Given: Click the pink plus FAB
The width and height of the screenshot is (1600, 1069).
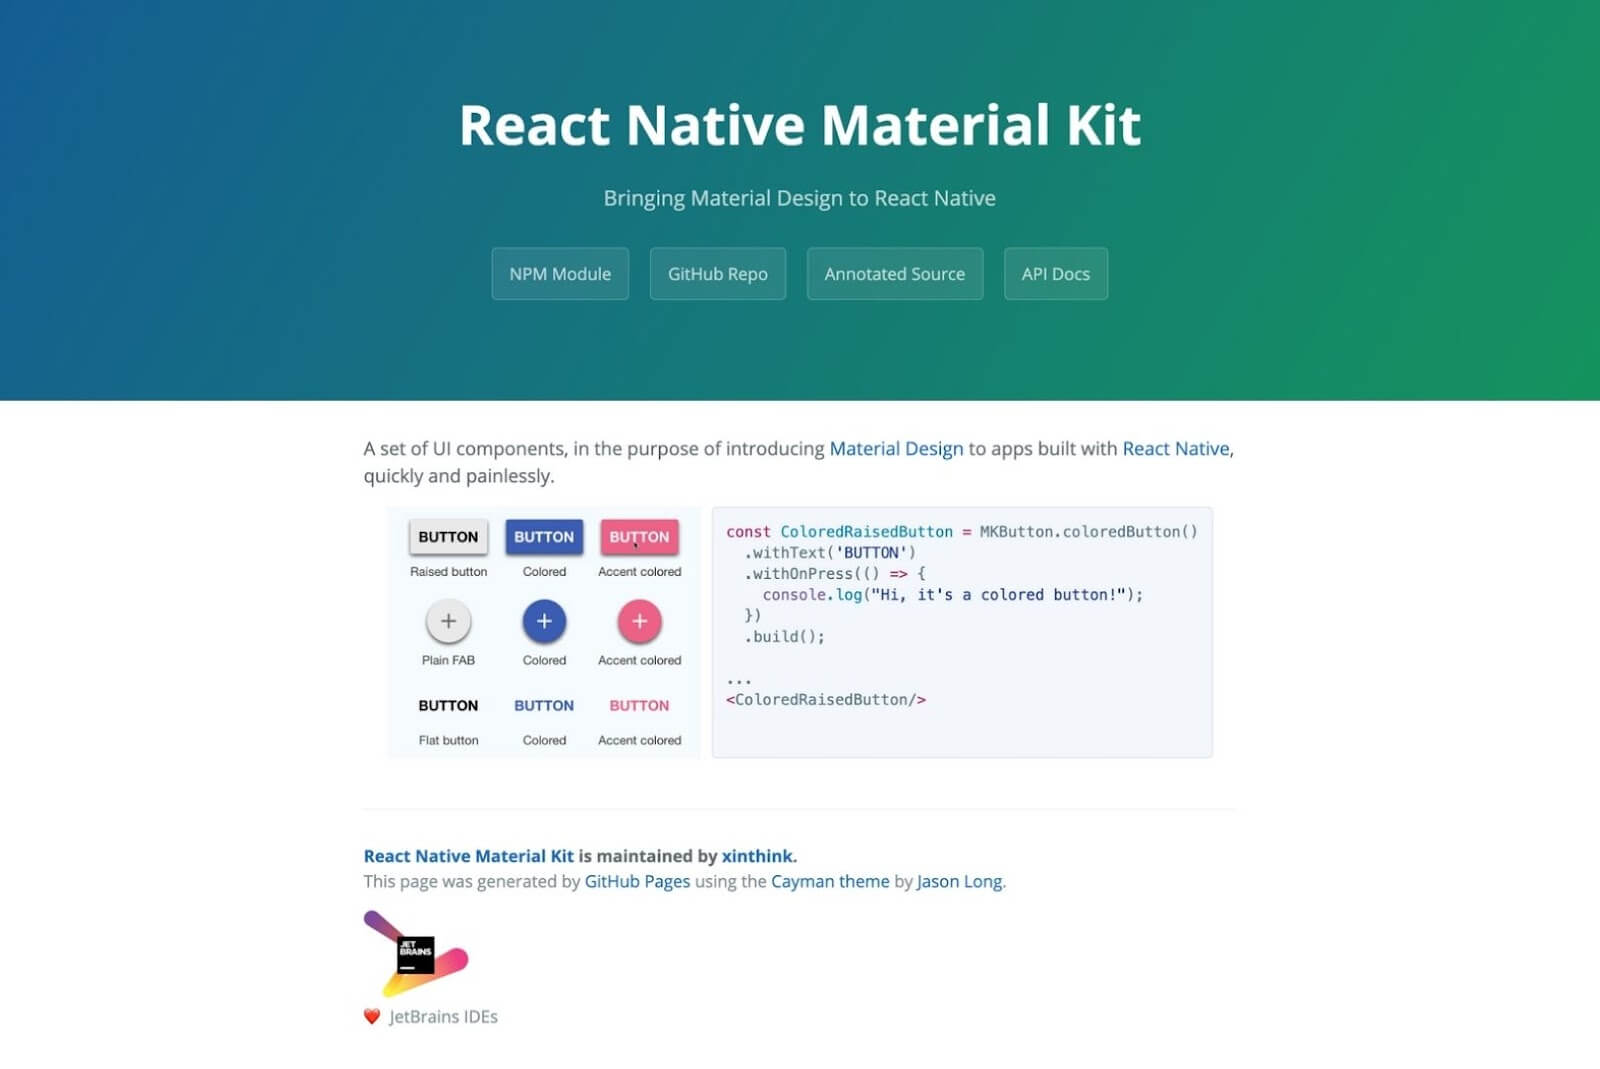Looking at the screenshot, I should (640, 621).
